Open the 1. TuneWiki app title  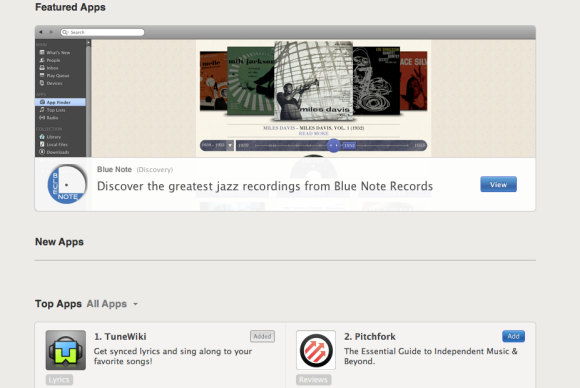tap(120, 337)
